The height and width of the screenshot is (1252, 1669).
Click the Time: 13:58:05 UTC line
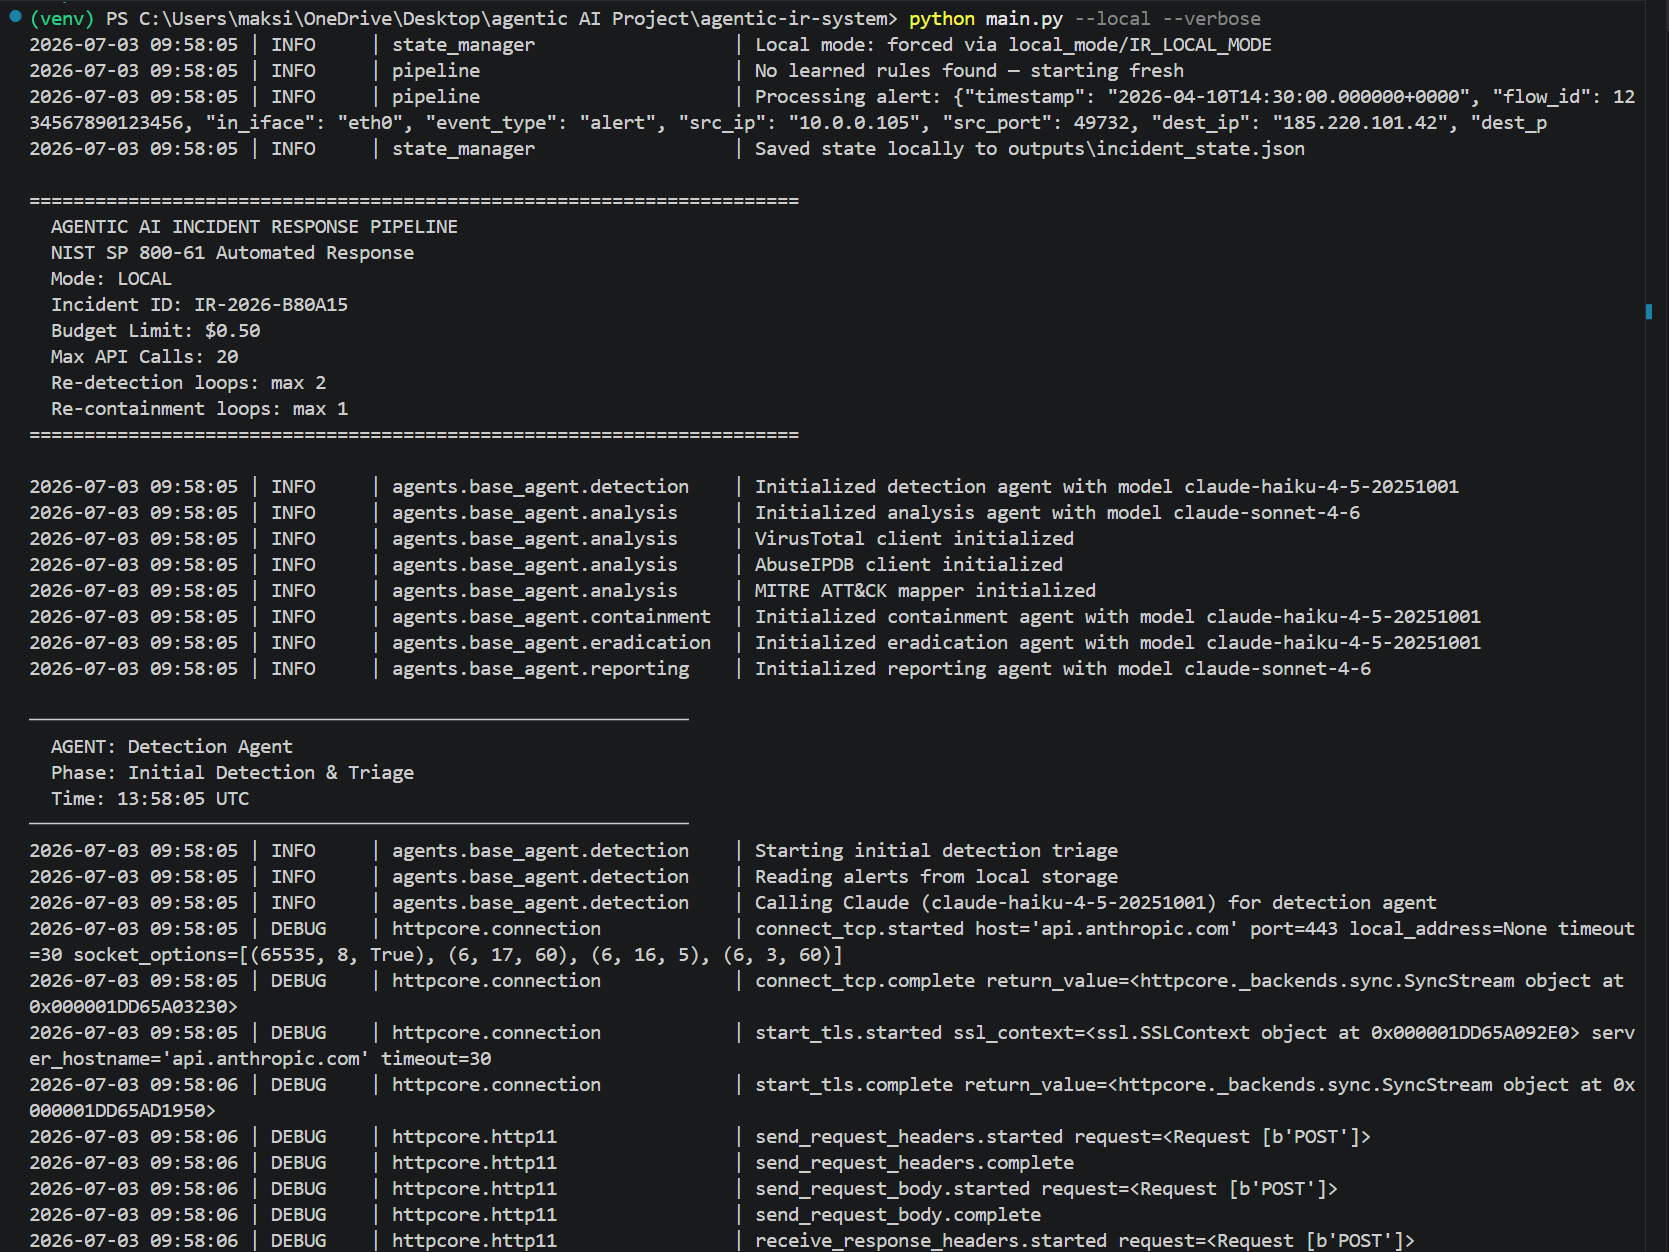(150, 799)
